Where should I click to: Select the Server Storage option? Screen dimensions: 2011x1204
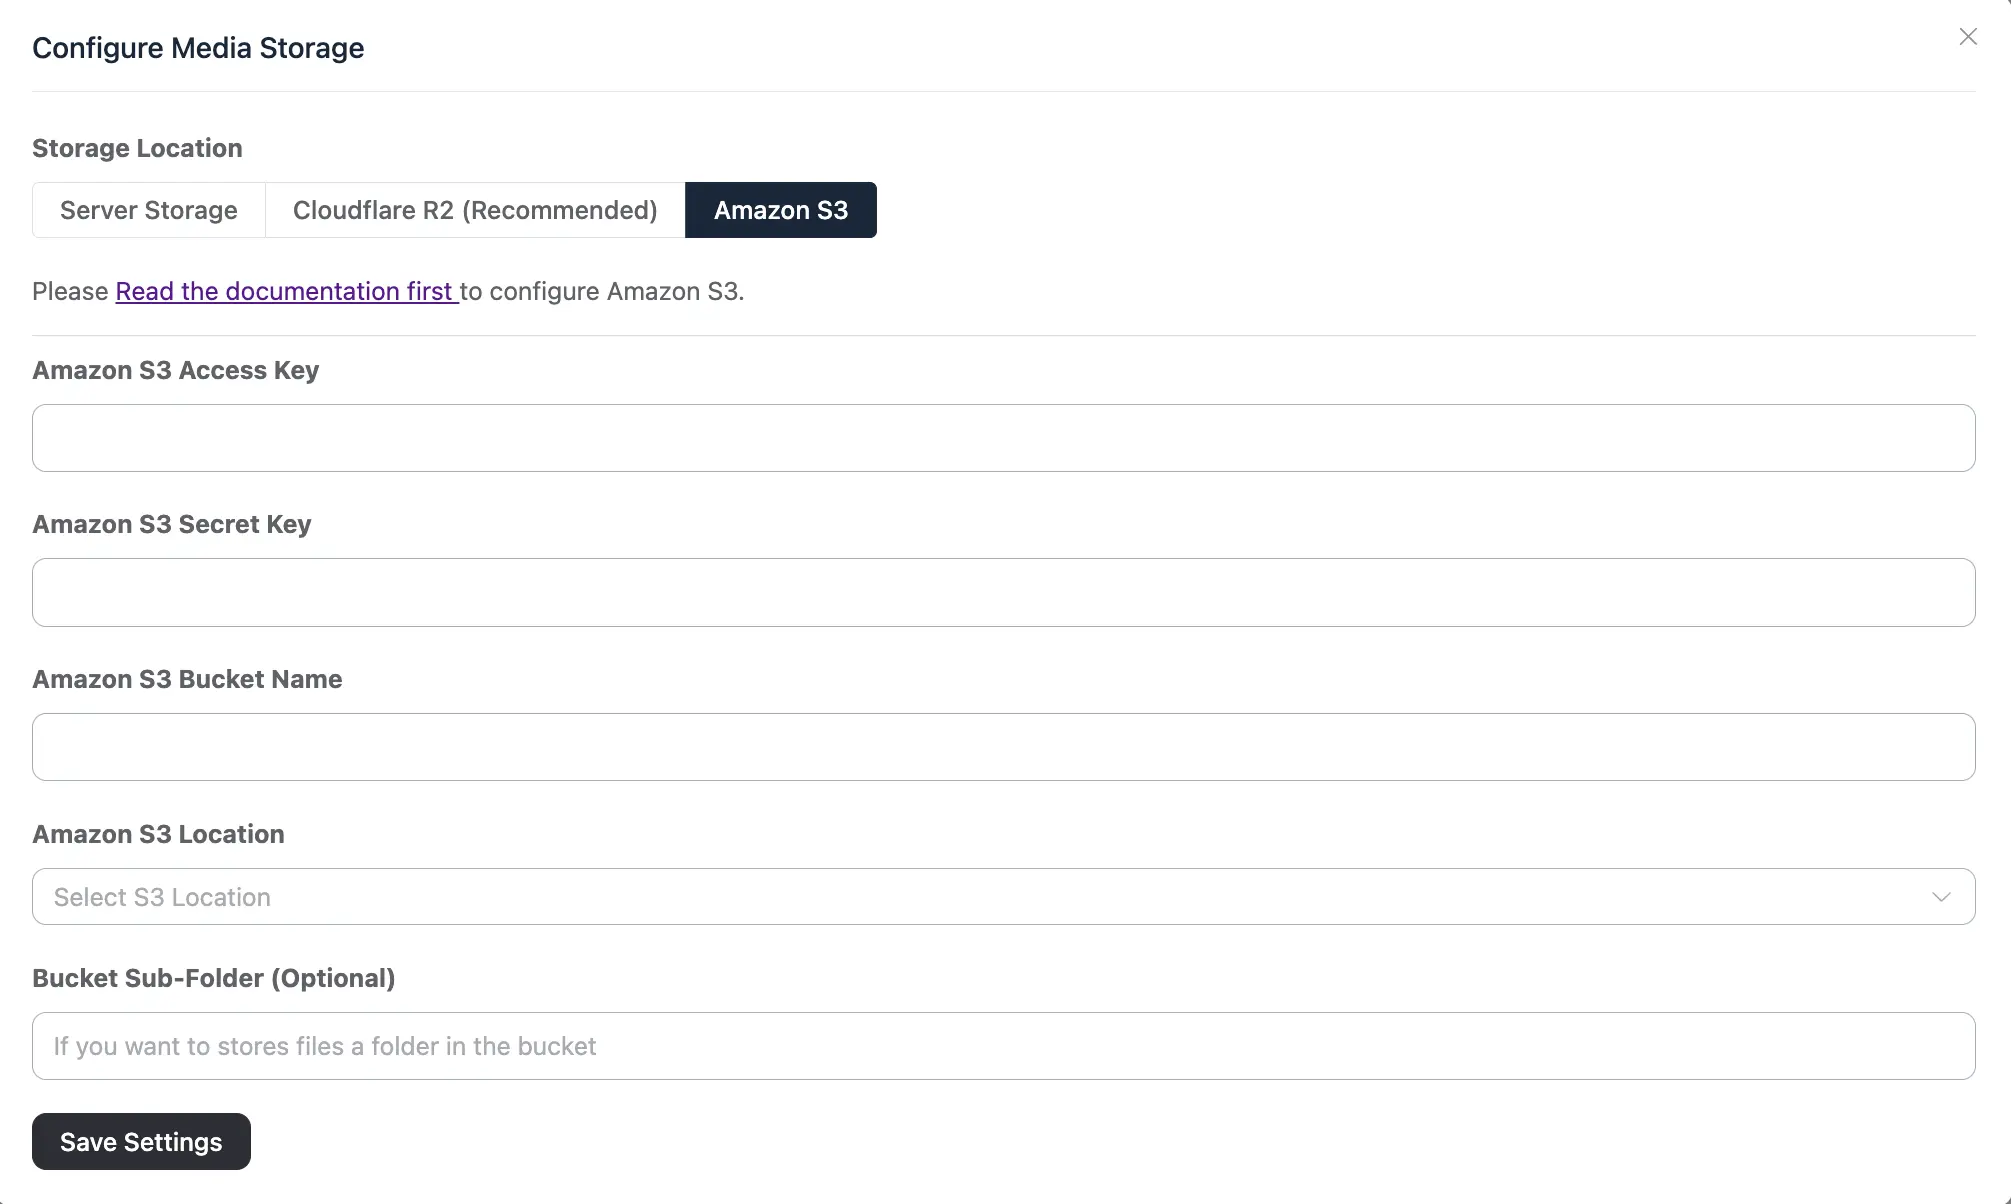click(149, 210)
